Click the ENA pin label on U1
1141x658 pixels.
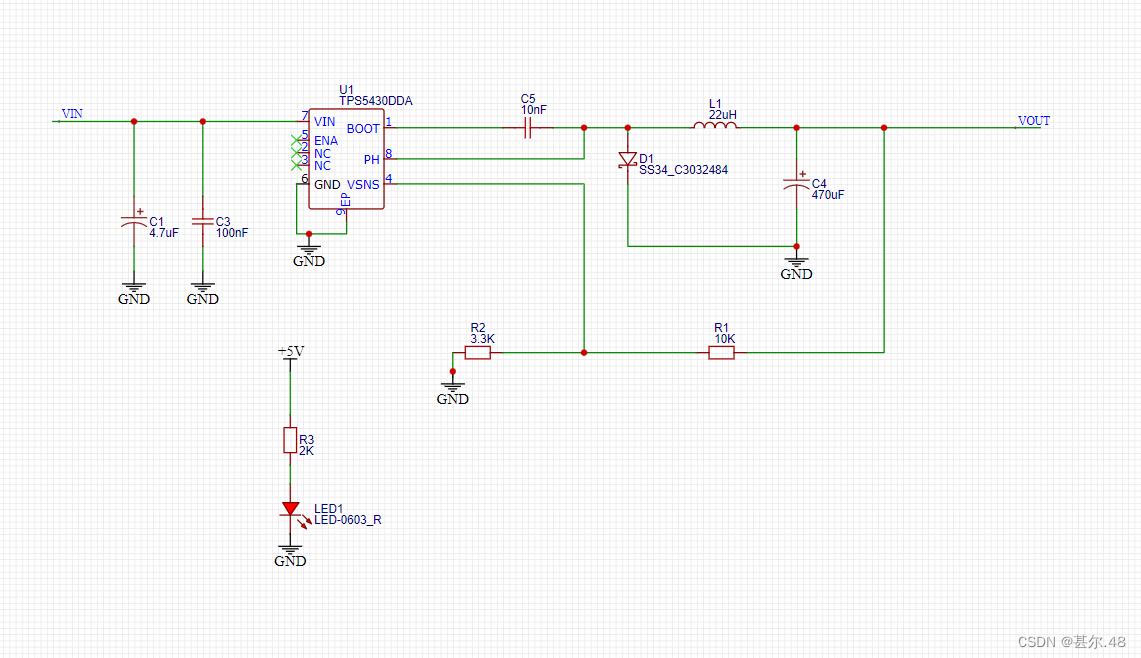click(326, 140)
